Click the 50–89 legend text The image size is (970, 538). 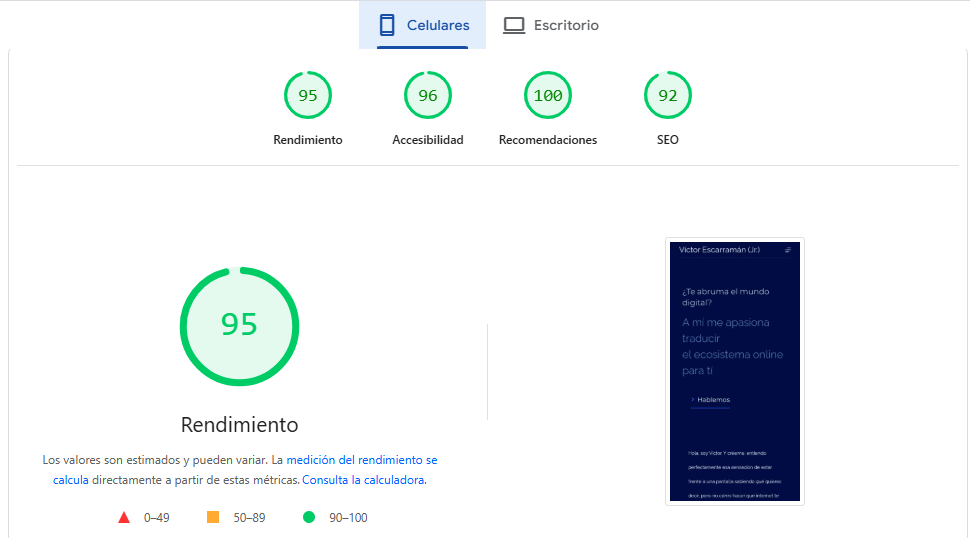tap(249, 518)
